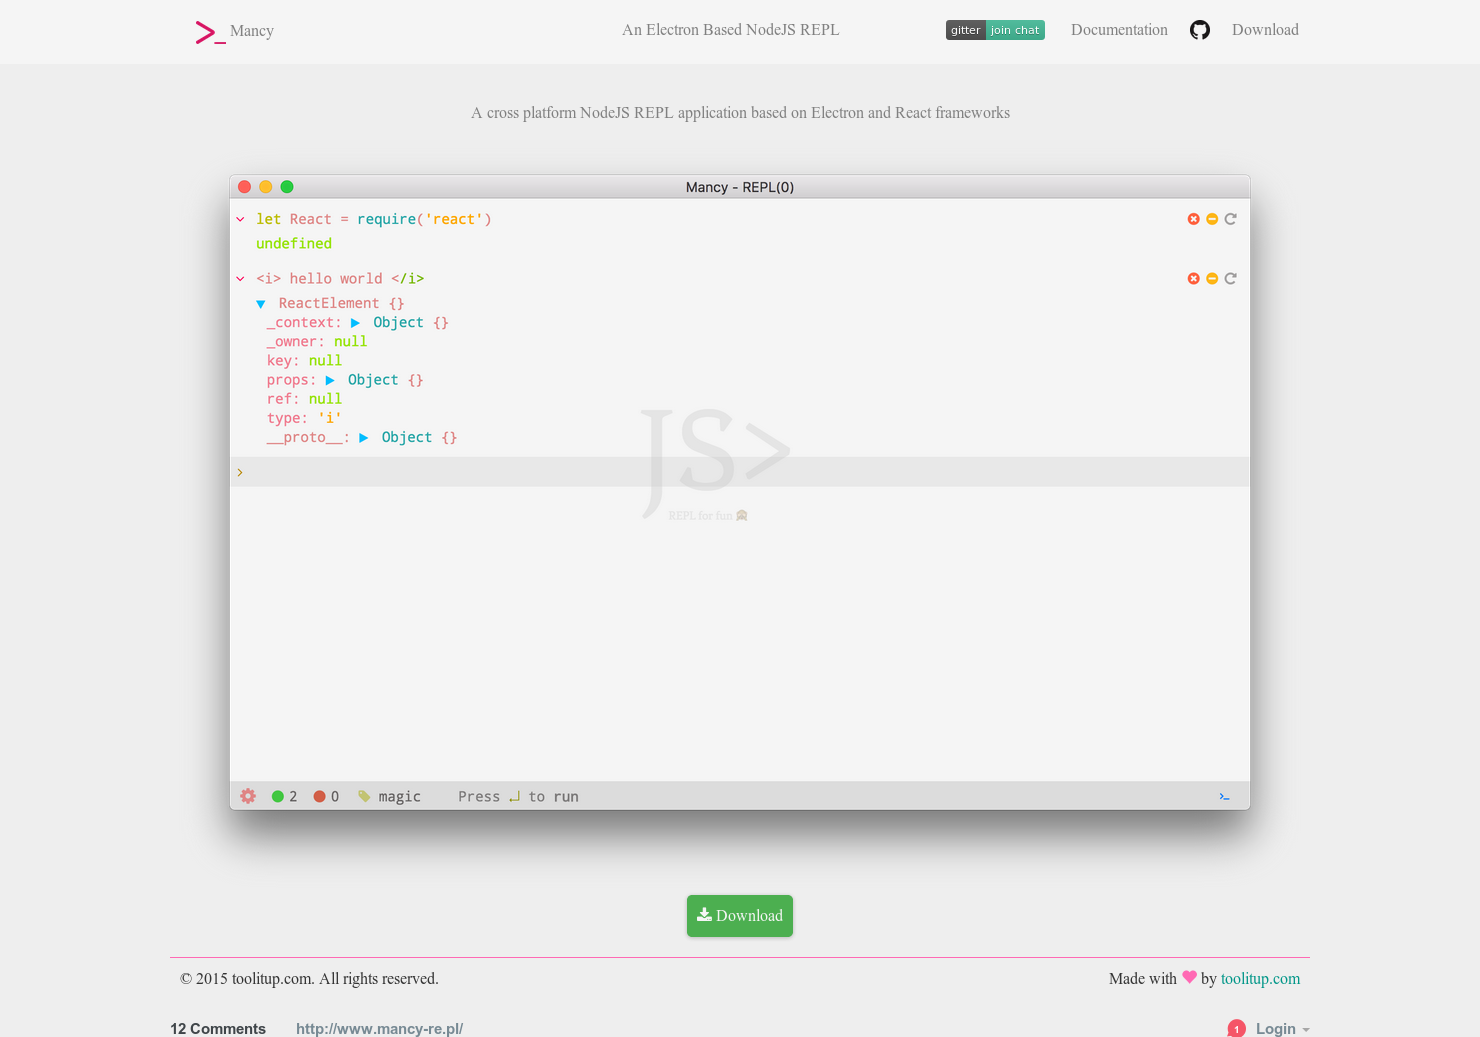
Task: Click the 'magic' mode label
Action: pyautogui.click(x=400, y=797)
